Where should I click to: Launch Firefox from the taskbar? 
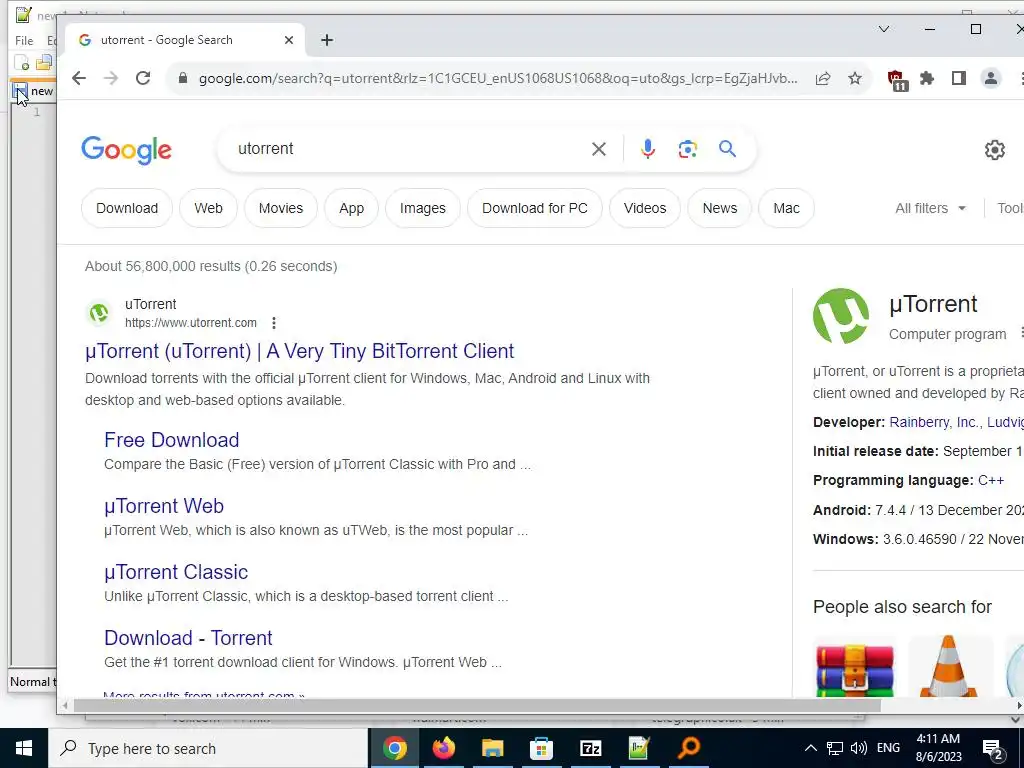coord(443,748)
